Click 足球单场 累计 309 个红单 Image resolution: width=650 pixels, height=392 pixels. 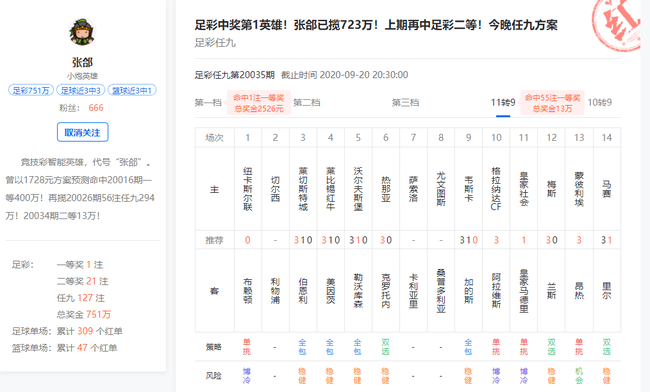click(x=67, y=331)
